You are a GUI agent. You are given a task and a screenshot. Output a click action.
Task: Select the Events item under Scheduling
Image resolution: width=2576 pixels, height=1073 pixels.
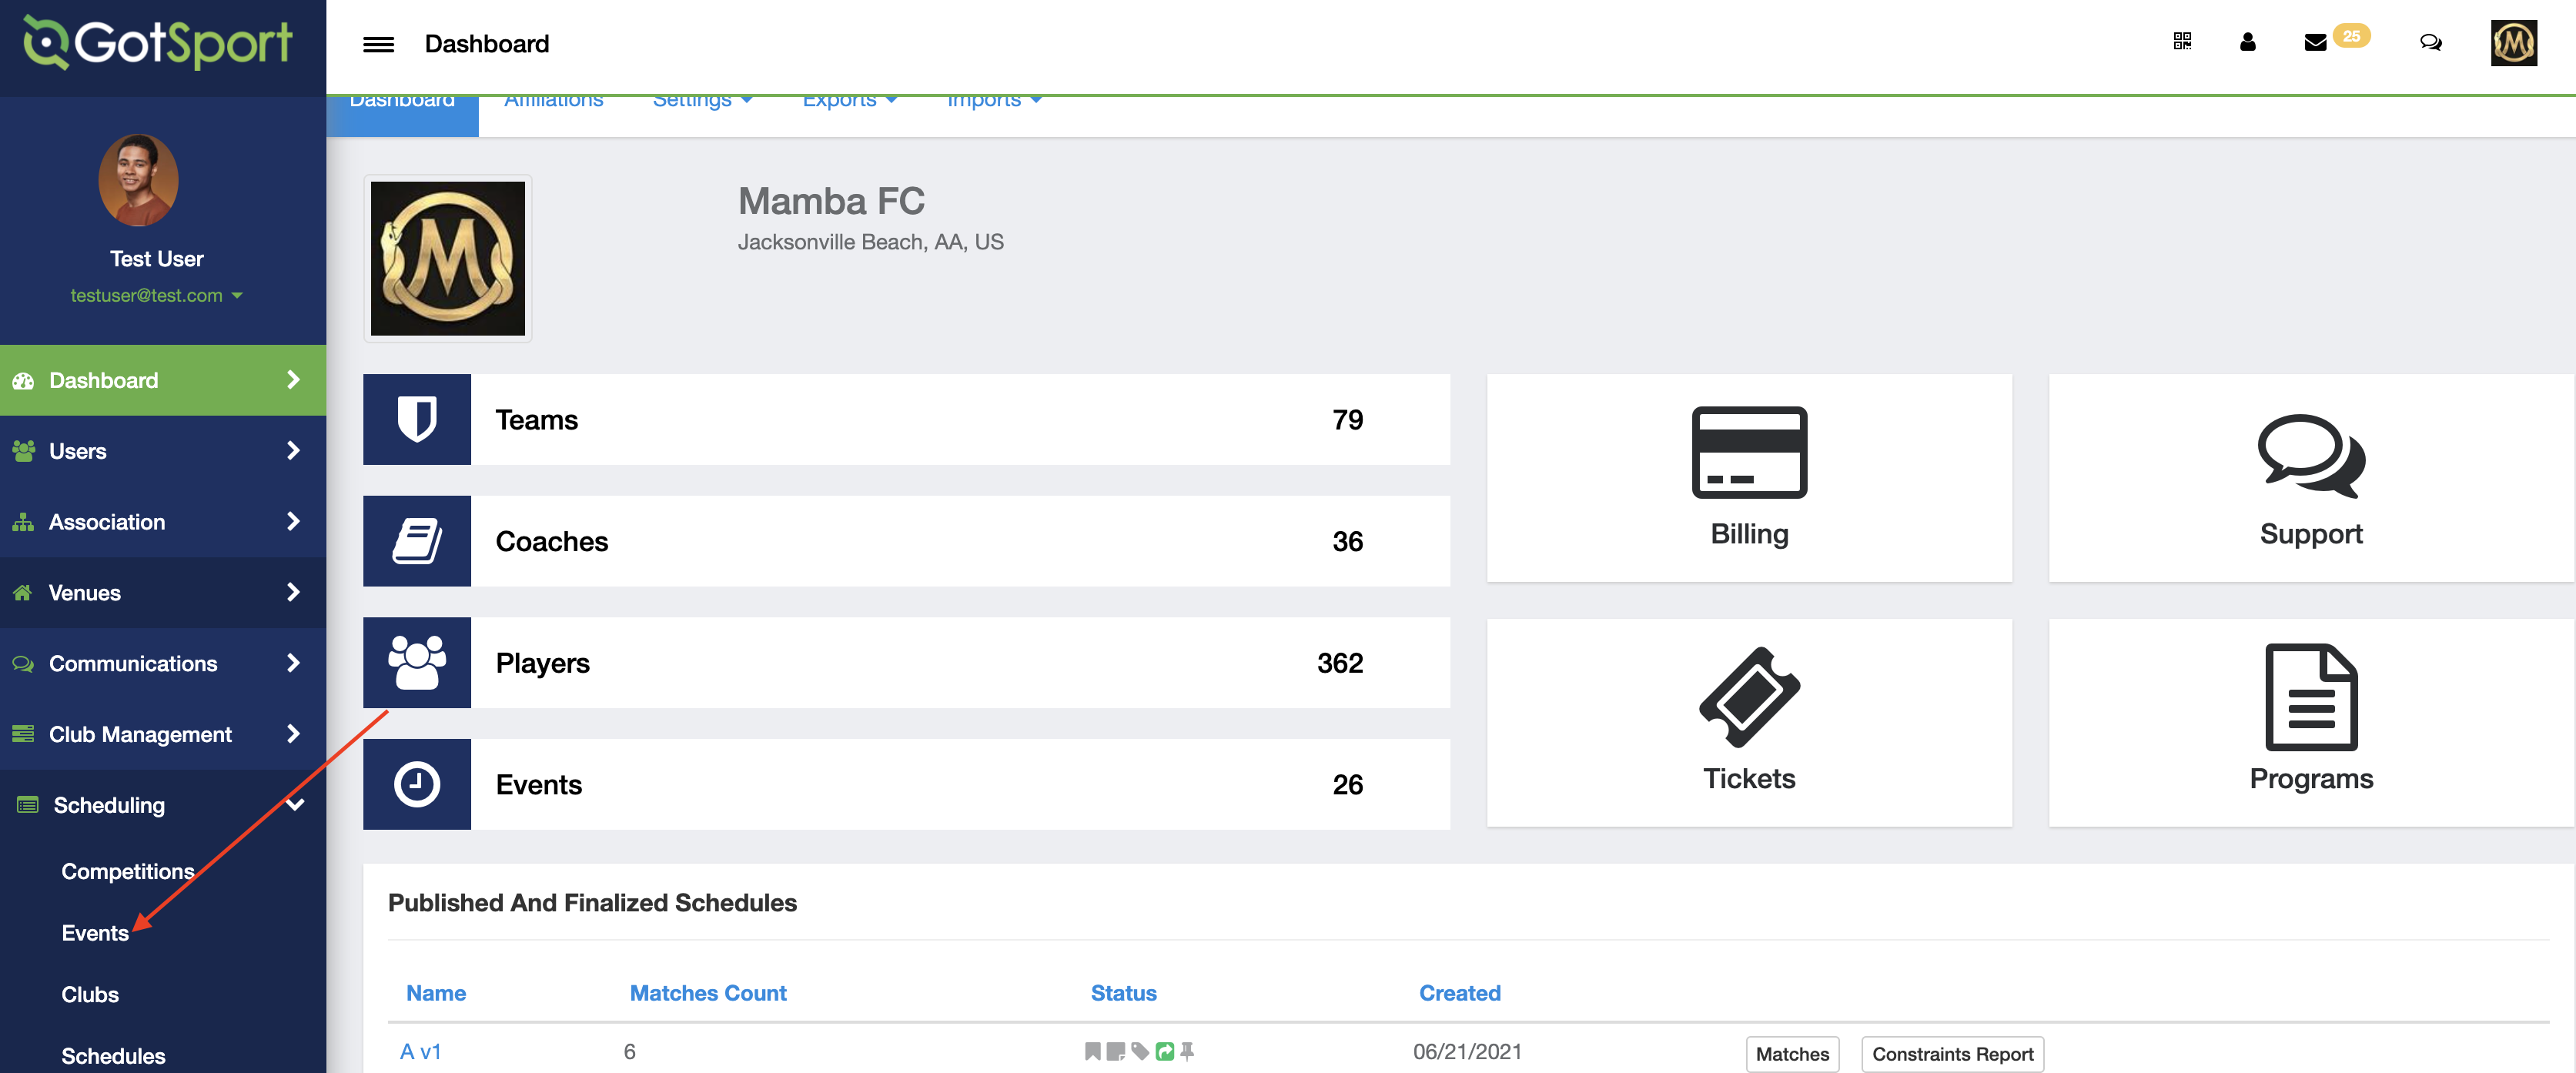tap(95, 933)
